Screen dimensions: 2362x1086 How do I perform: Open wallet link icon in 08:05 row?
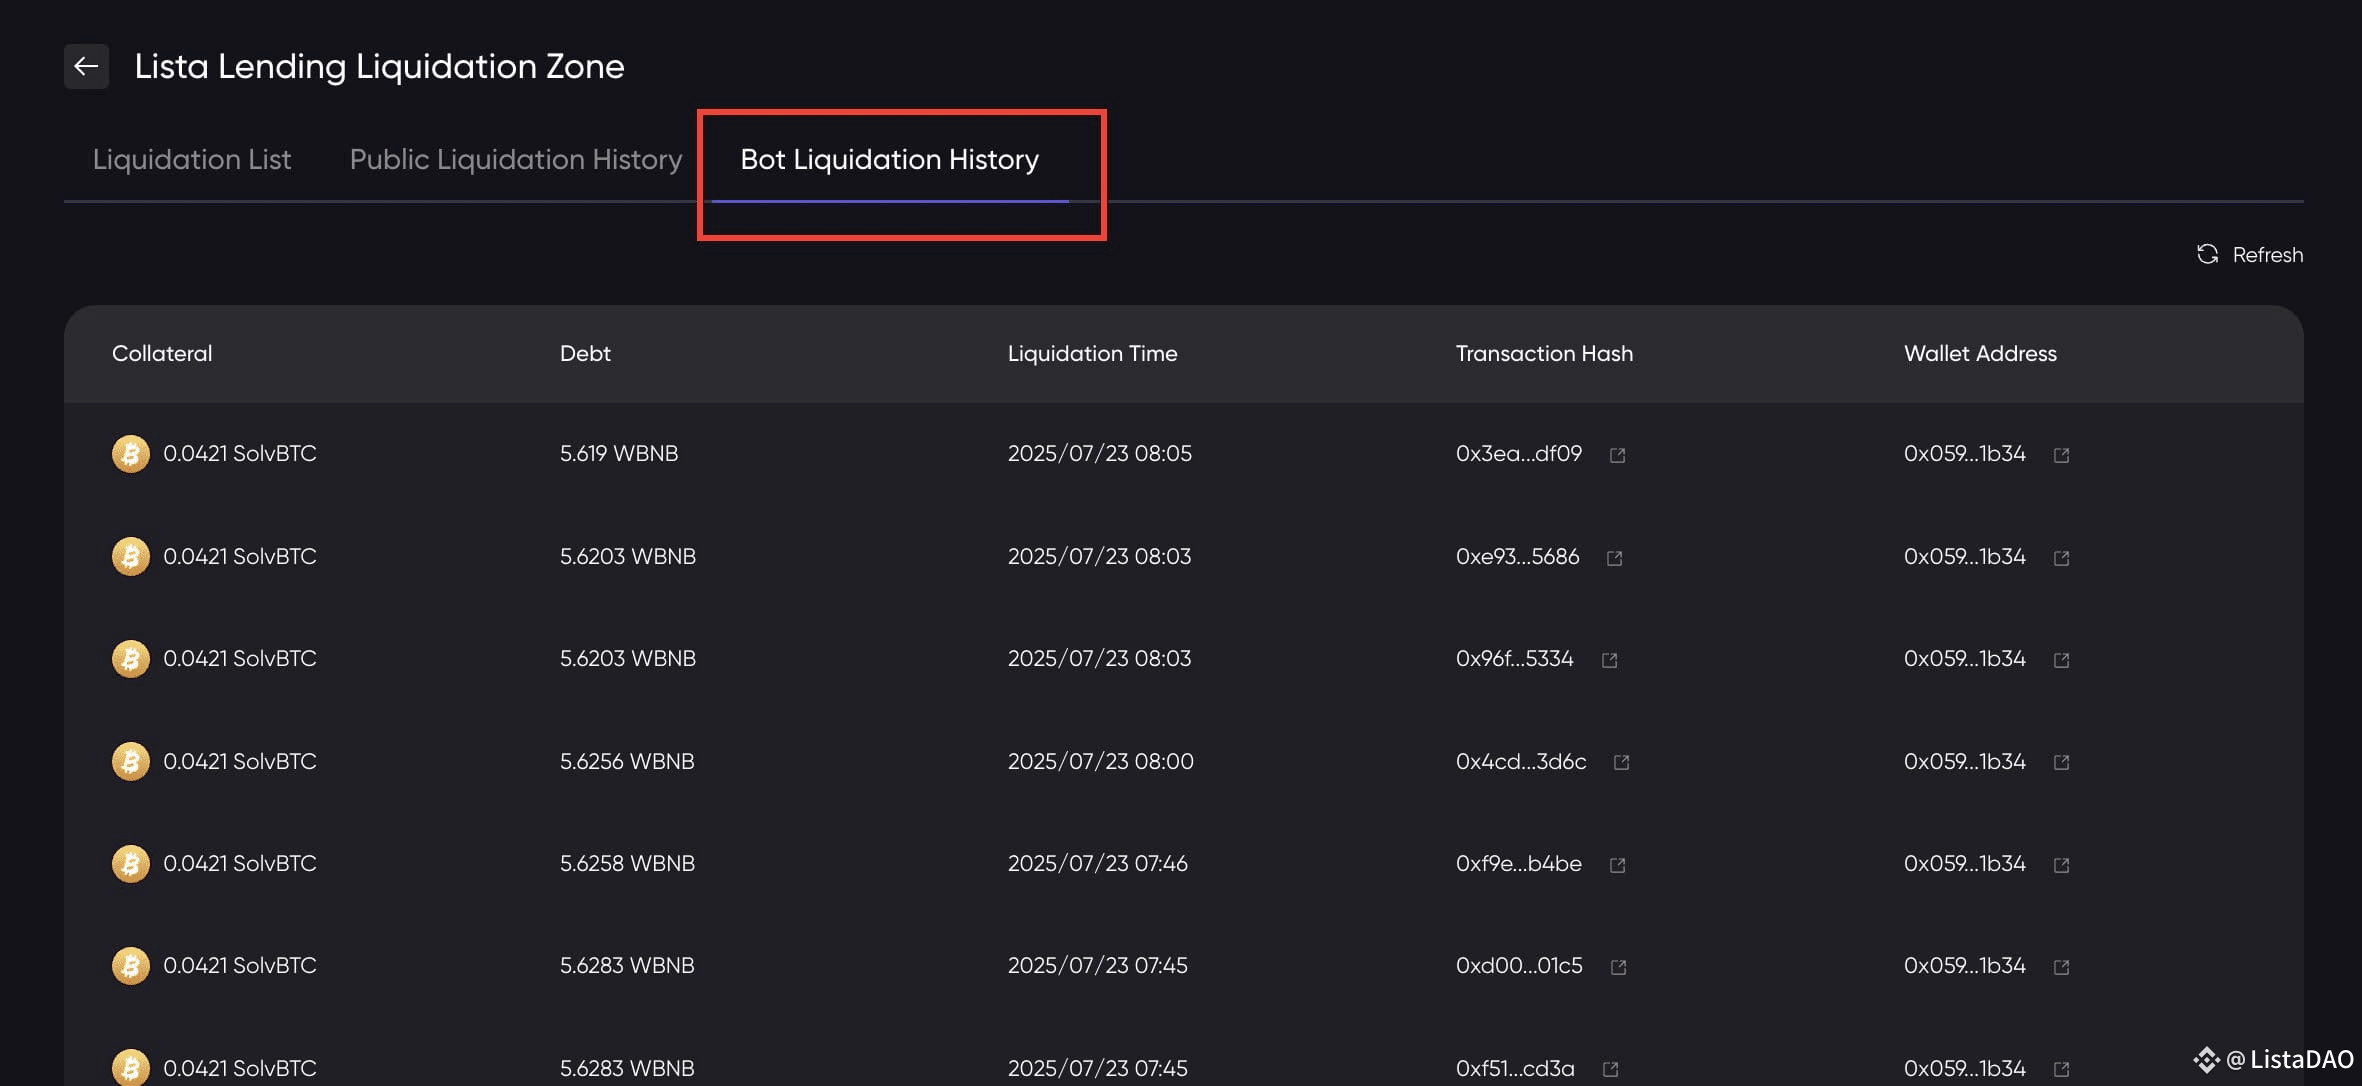pos(2061,455)
